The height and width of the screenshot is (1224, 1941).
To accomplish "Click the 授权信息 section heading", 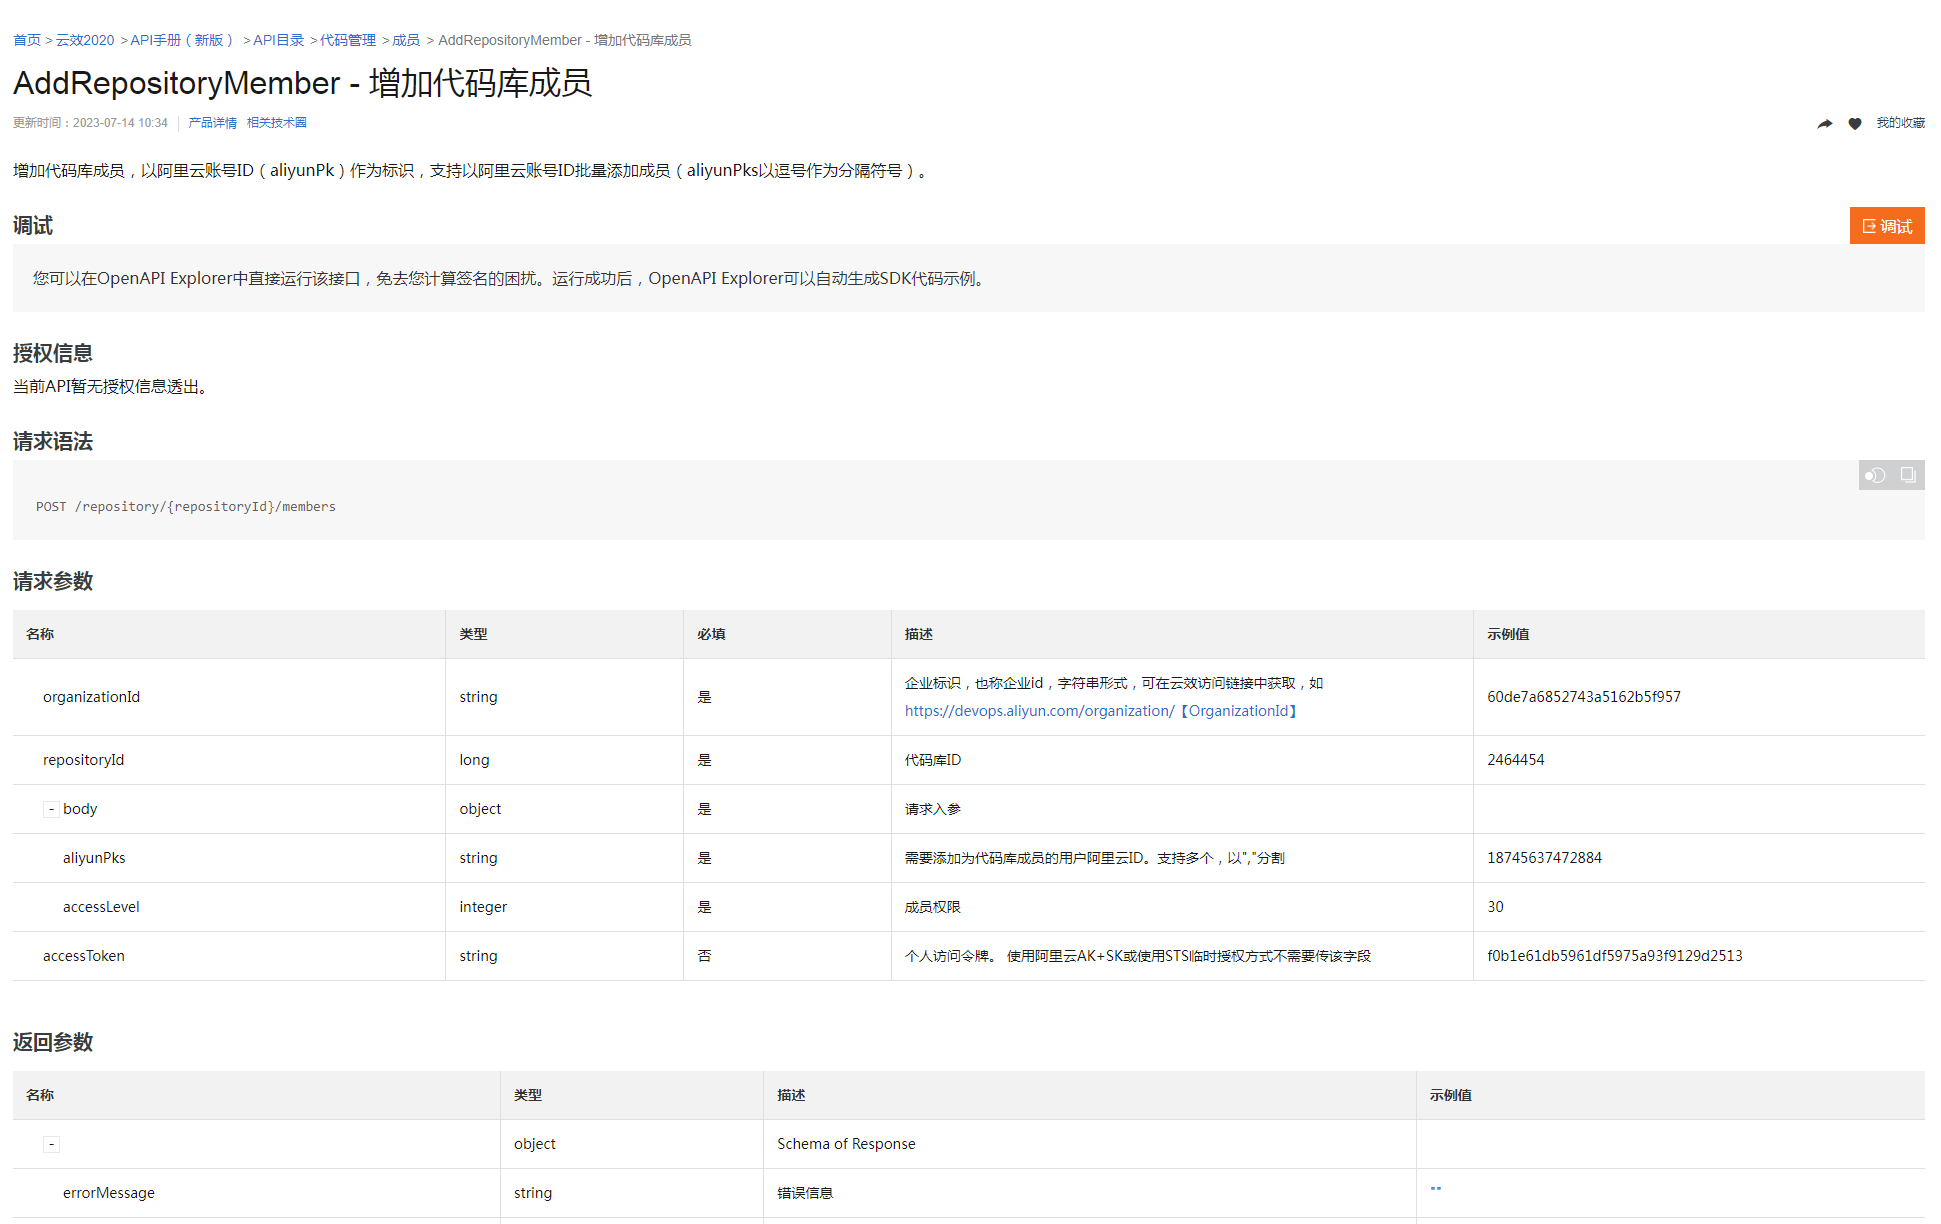I will tap(53, 353).
